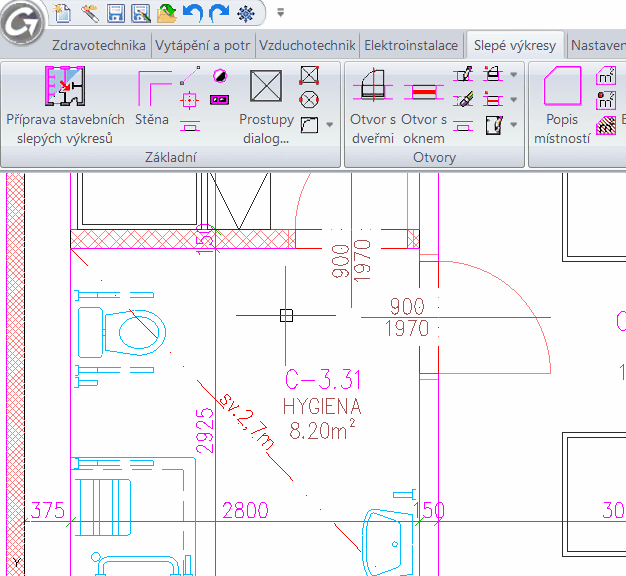Select the Stěna wall tool
This screenshot has height=576, width=626.
point(152,101)
